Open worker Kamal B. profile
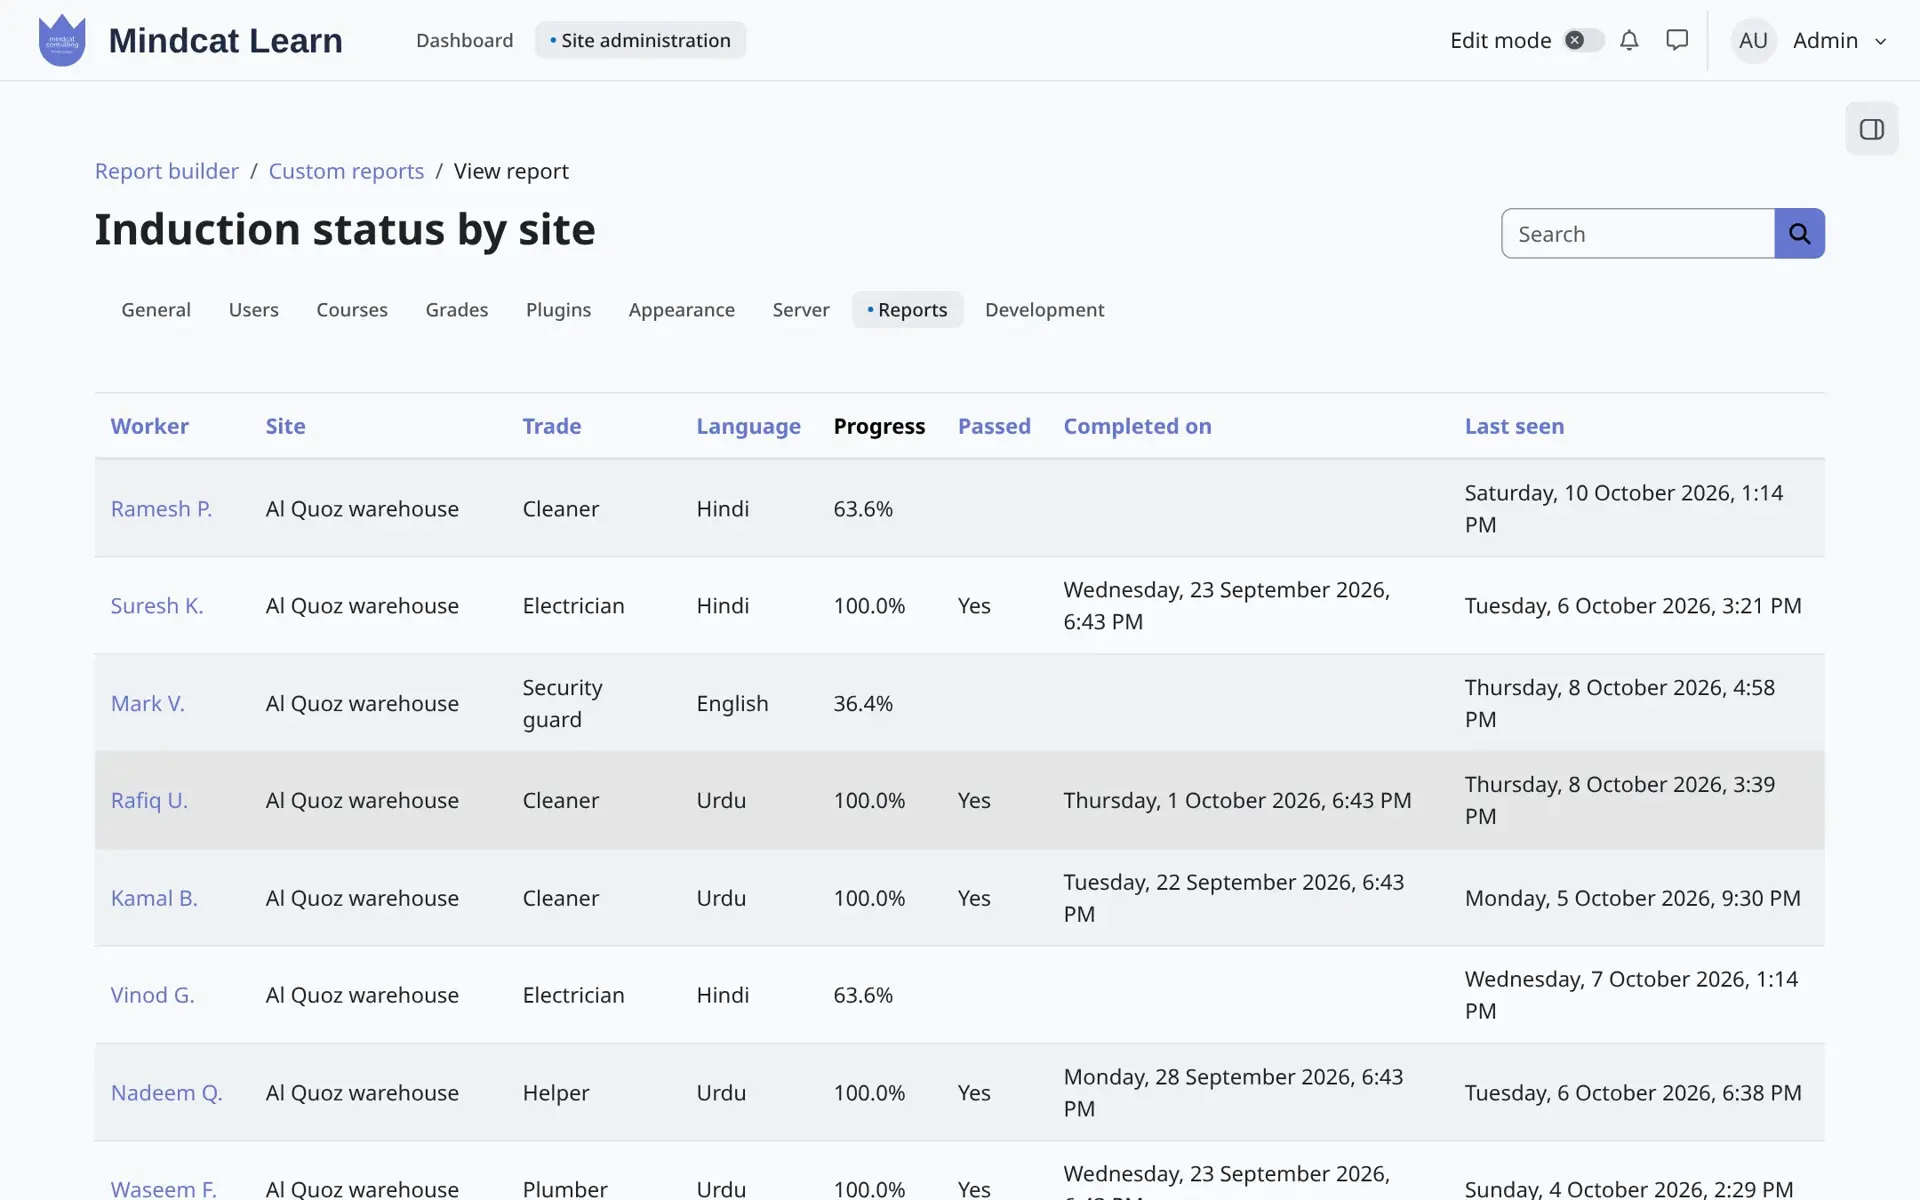 (x=154, y=898)
